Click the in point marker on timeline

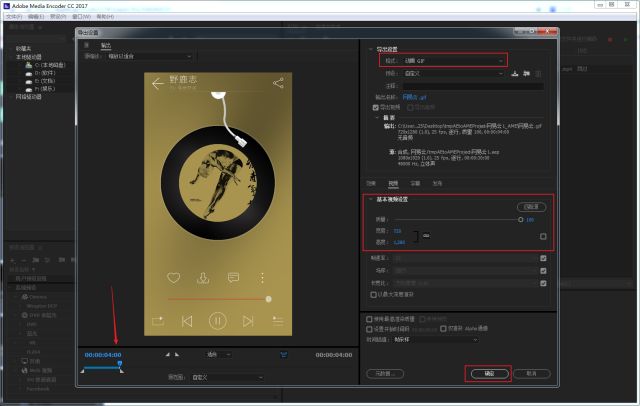82,371
